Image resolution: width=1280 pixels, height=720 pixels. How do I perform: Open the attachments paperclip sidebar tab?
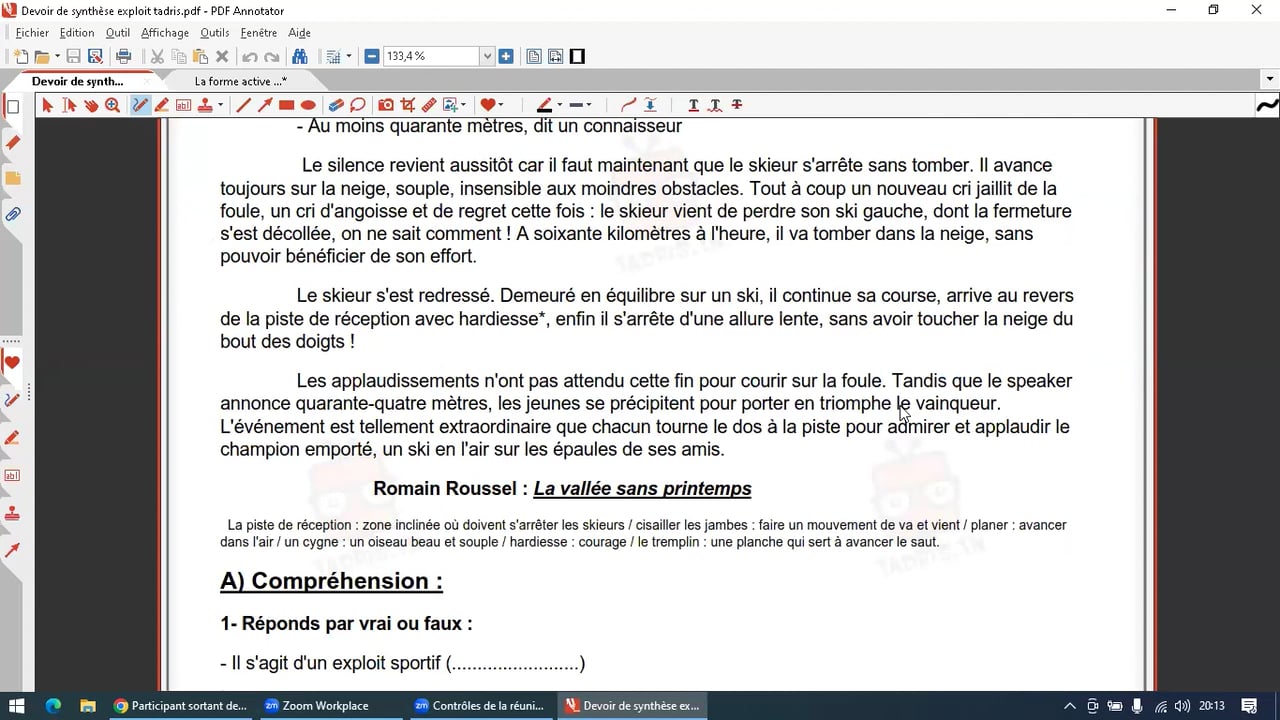pyautogui.click(x=13, y=215)
